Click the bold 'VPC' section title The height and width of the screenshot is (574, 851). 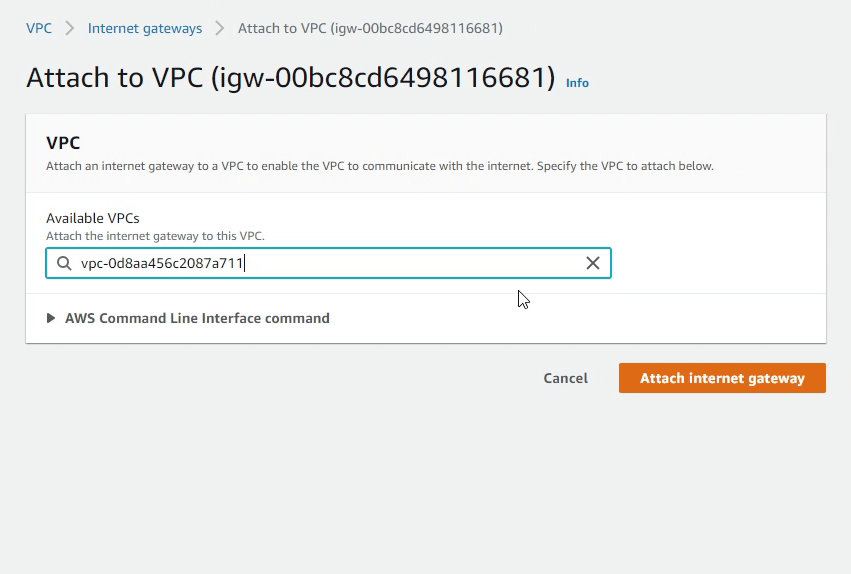63,143
